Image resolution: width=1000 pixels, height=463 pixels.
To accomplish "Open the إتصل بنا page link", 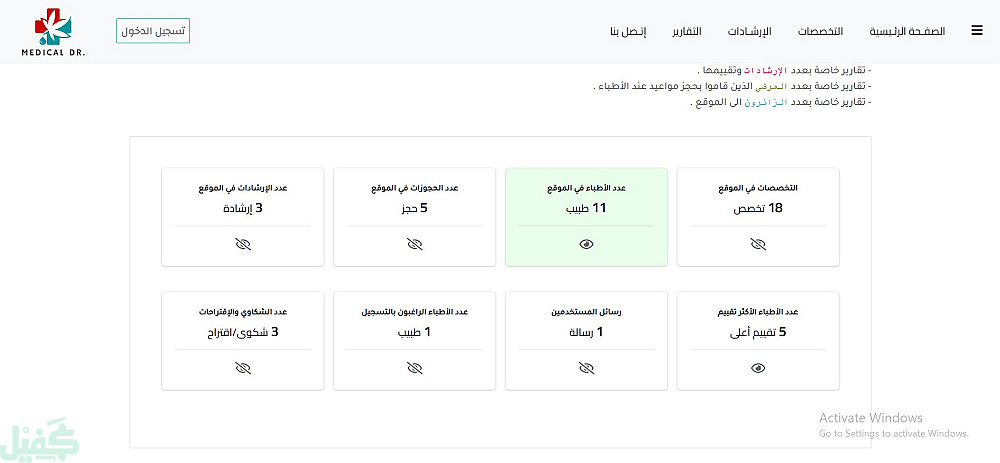I will point(628,32).
